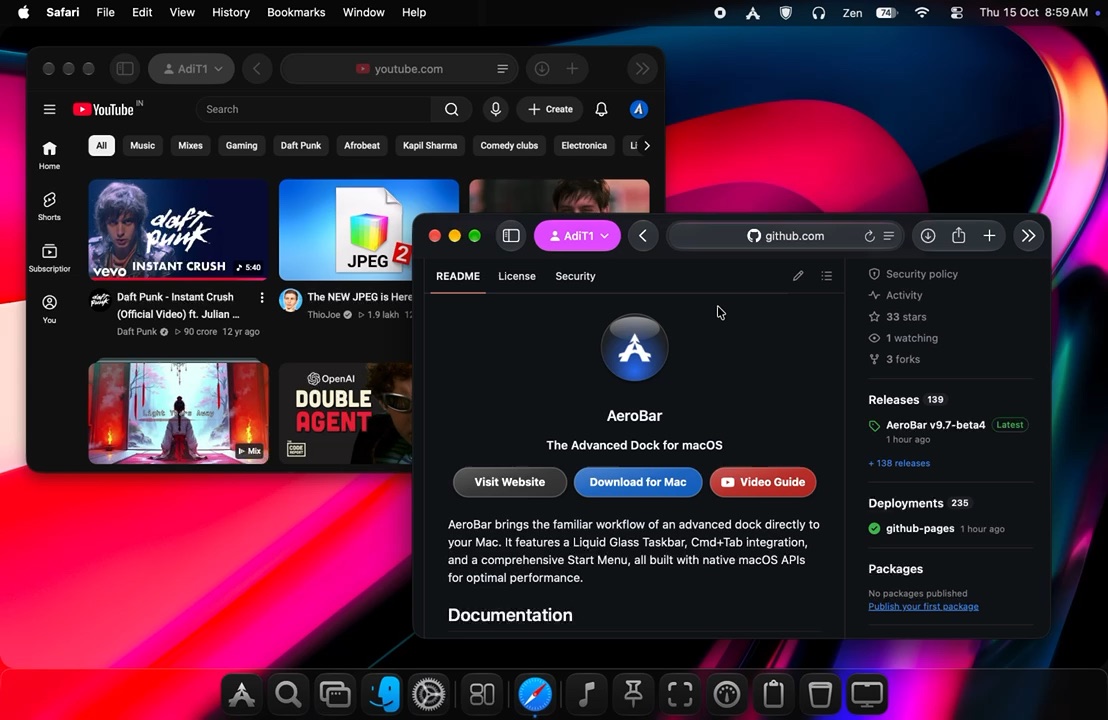Start YouTube voice search with the microphone

point(495,109)
